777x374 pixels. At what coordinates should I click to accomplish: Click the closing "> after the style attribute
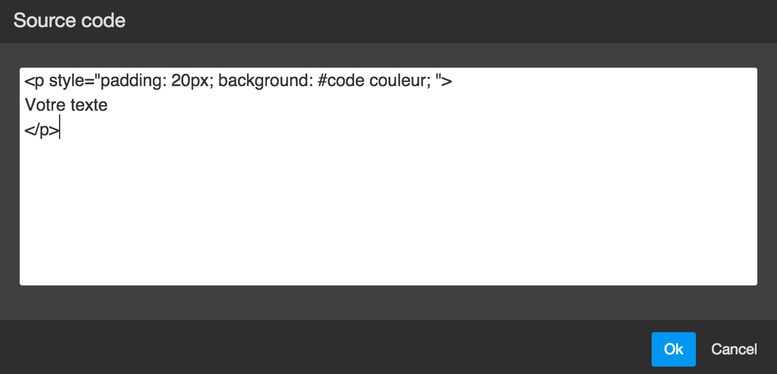[x=444, y=81]
